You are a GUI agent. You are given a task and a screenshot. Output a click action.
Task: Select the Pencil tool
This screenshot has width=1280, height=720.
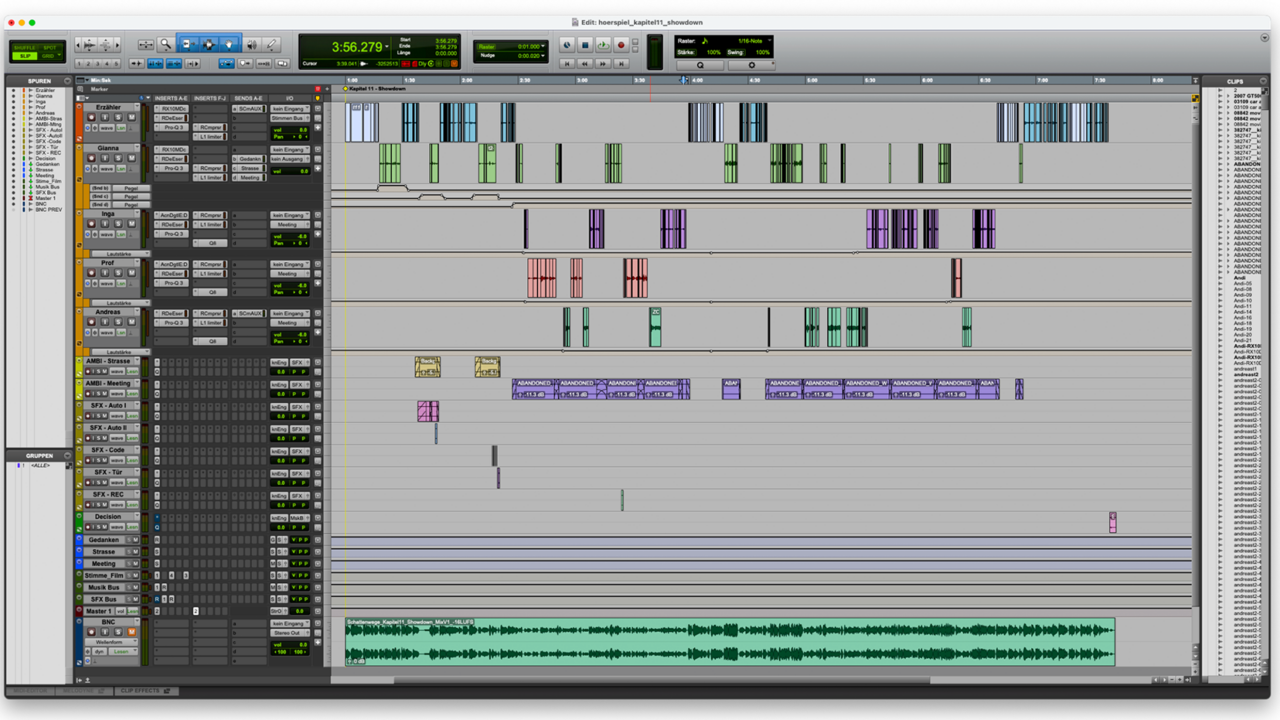click(271, 44)
